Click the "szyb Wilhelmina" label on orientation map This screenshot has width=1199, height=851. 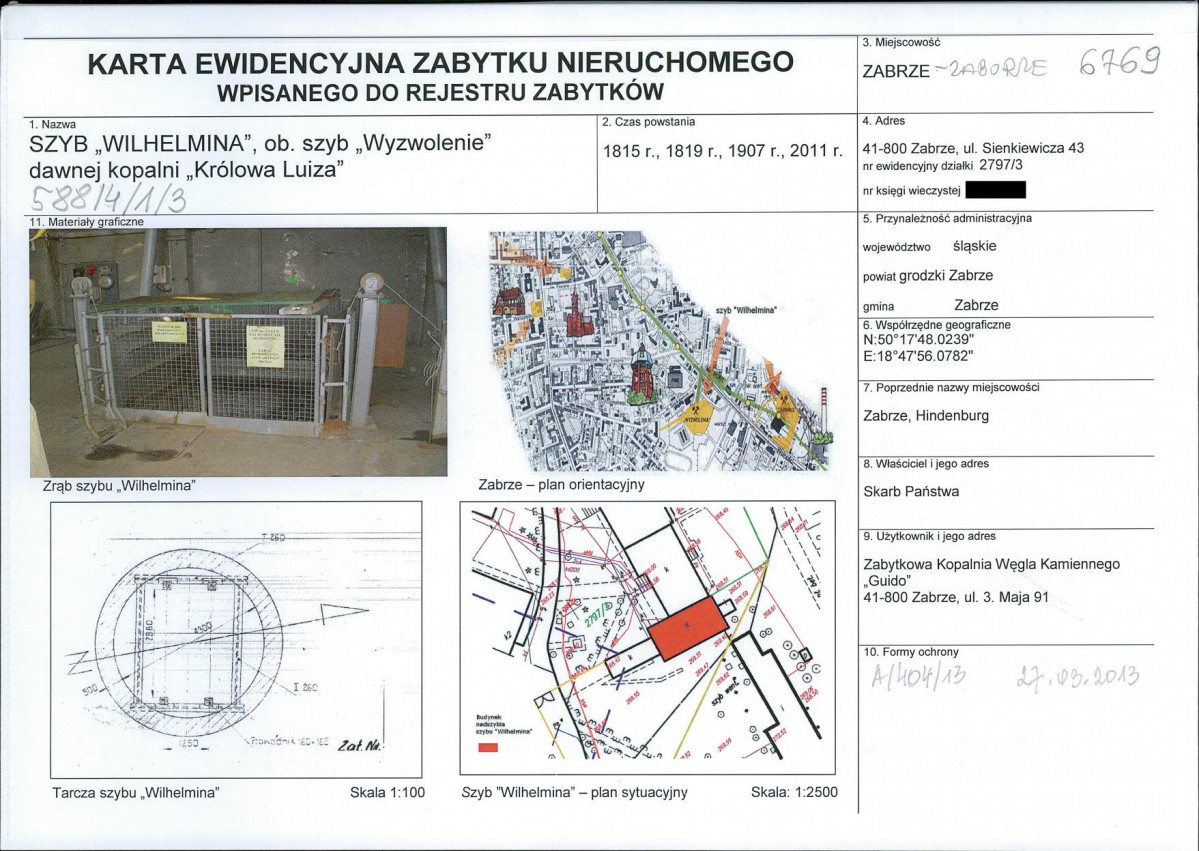tap(746, 311)
